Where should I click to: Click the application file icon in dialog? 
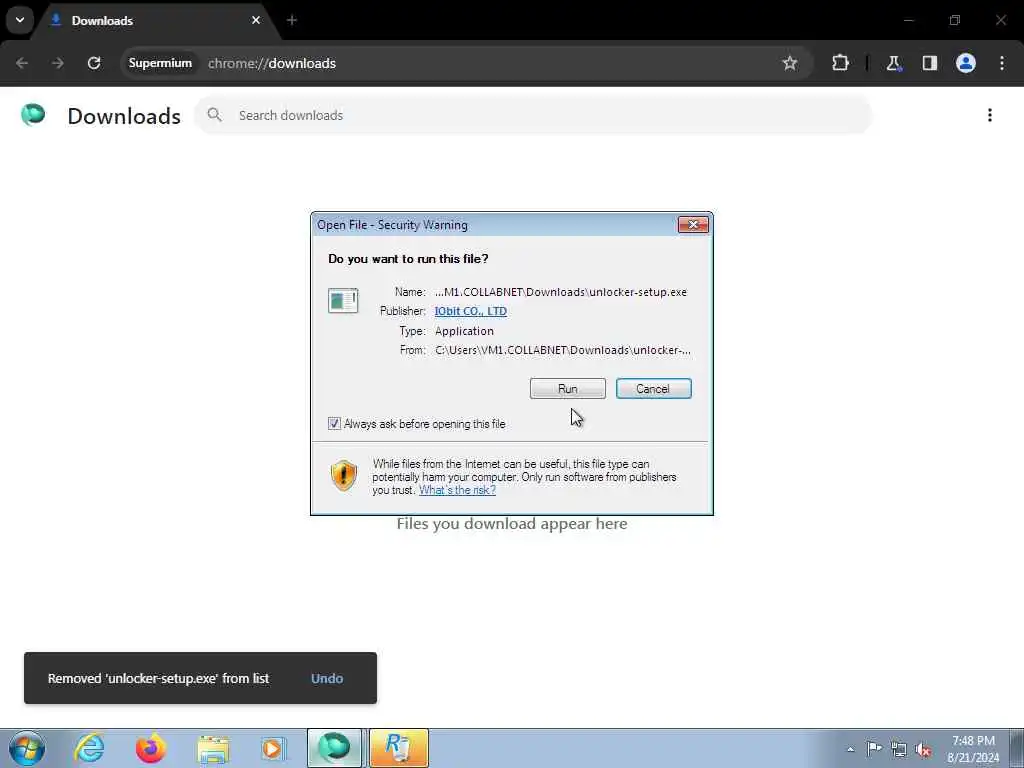click(x=343, y=301)
